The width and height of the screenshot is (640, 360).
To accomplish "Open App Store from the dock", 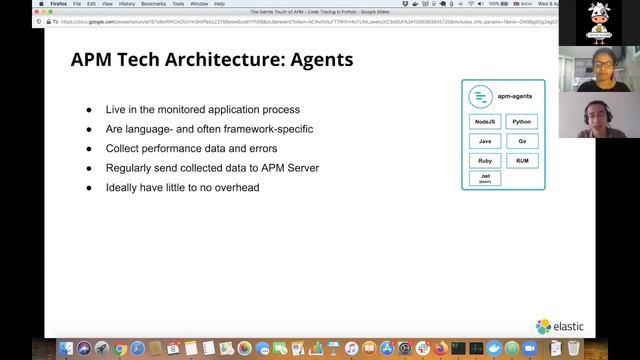I will pos(387,349).
